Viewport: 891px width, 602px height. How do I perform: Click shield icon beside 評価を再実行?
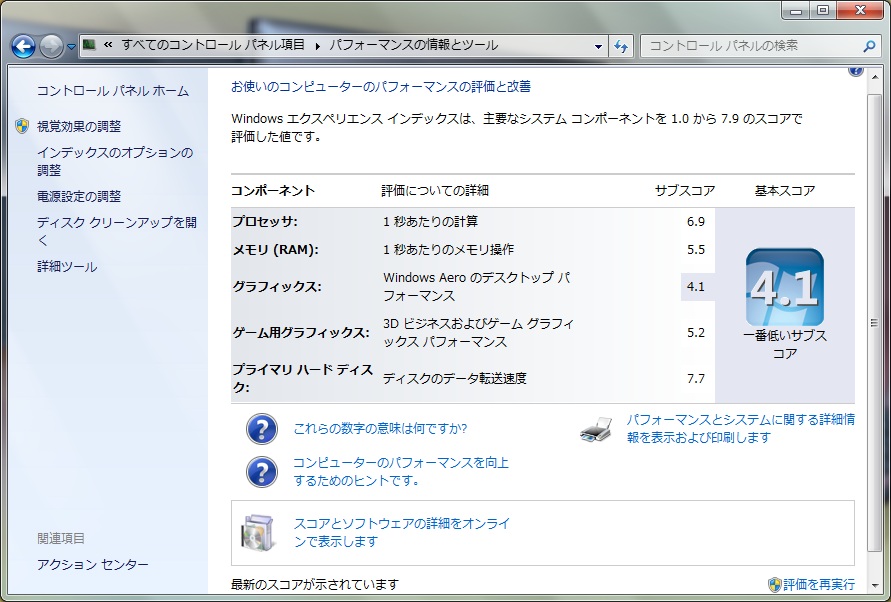(x=775, y=584)
